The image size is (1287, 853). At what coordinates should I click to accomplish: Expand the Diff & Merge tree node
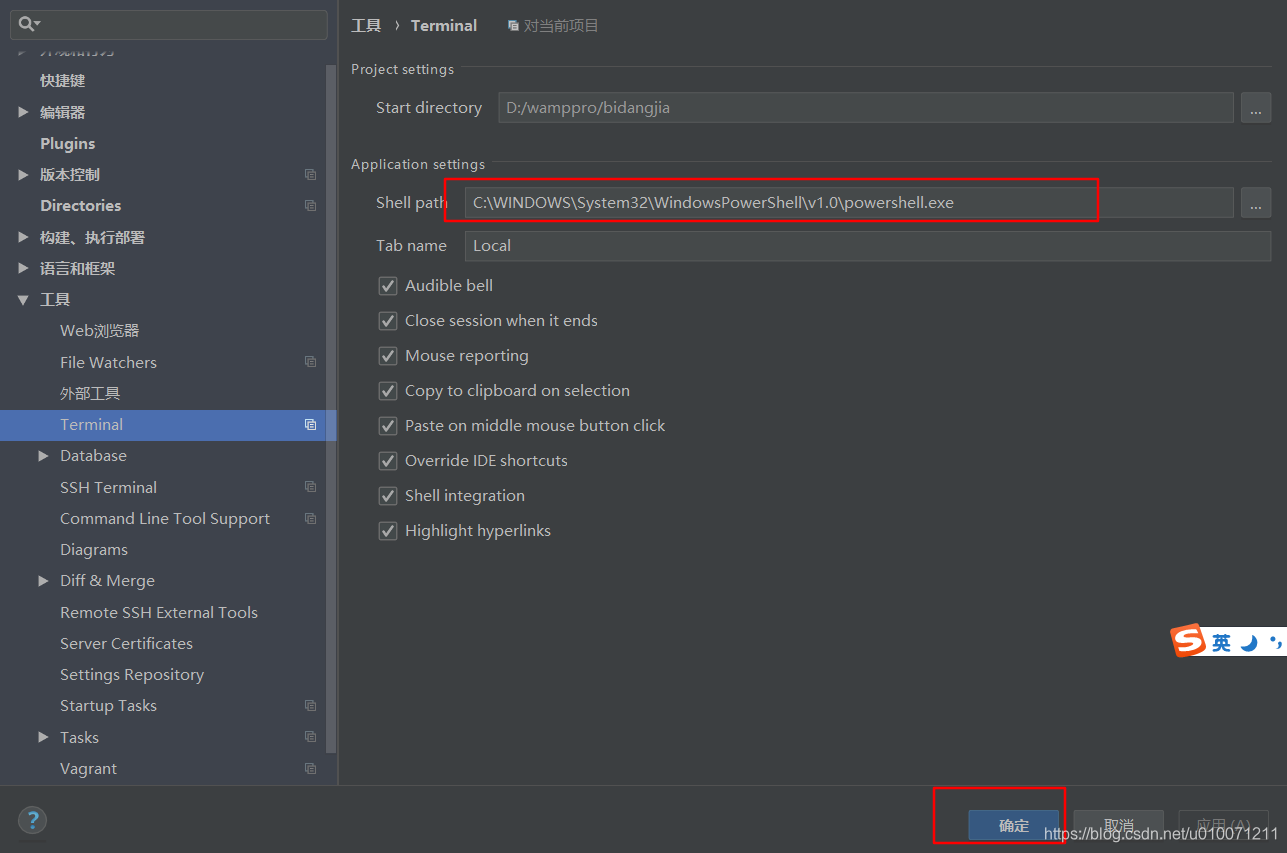[43, 580]
